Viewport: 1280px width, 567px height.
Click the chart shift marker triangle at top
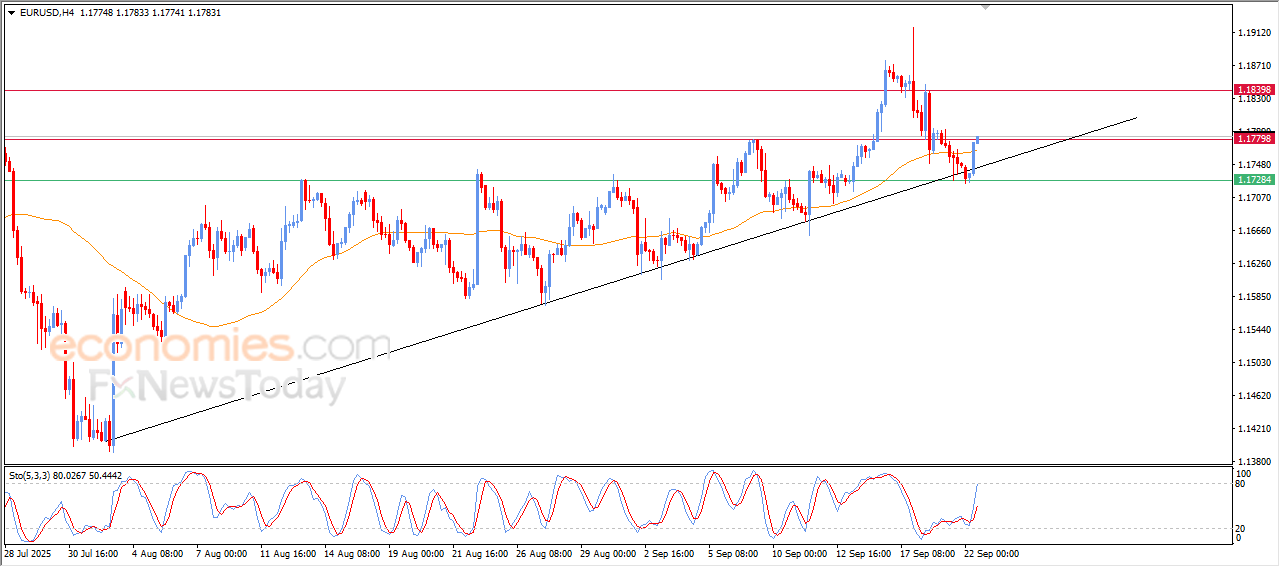pos(987,8)
